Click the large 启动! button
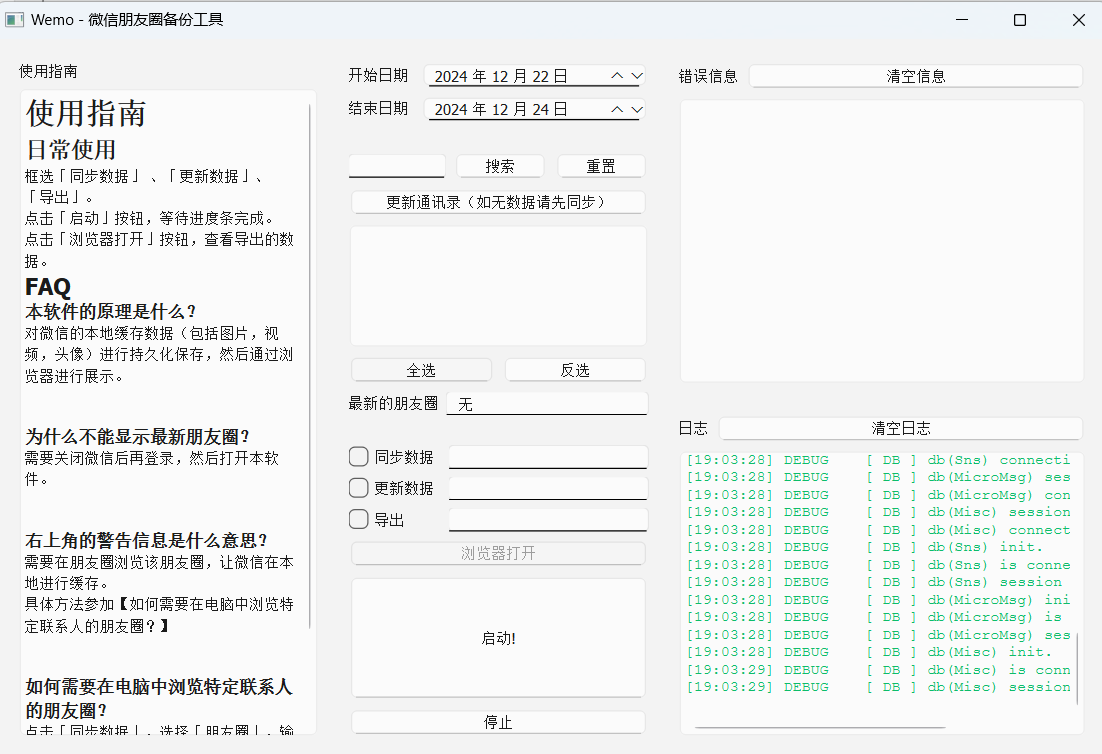The height and width of the screenshot is (754, 1102). coord(498,638)
